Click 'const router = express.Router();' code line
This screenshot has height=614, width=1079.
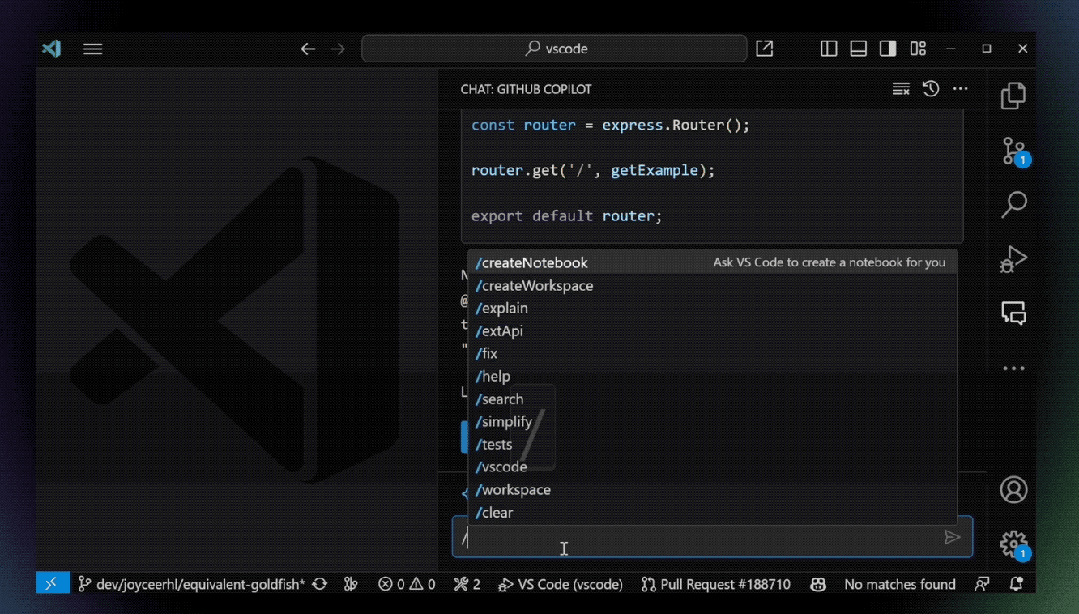[610, 125]
